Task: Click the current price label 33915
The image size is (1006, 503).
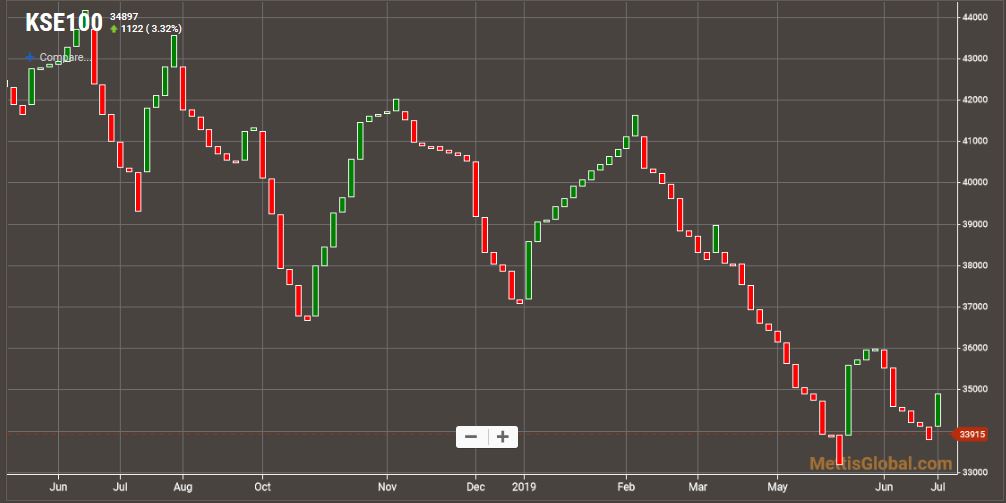Action: pyautogui.click(x=971, y=435)
